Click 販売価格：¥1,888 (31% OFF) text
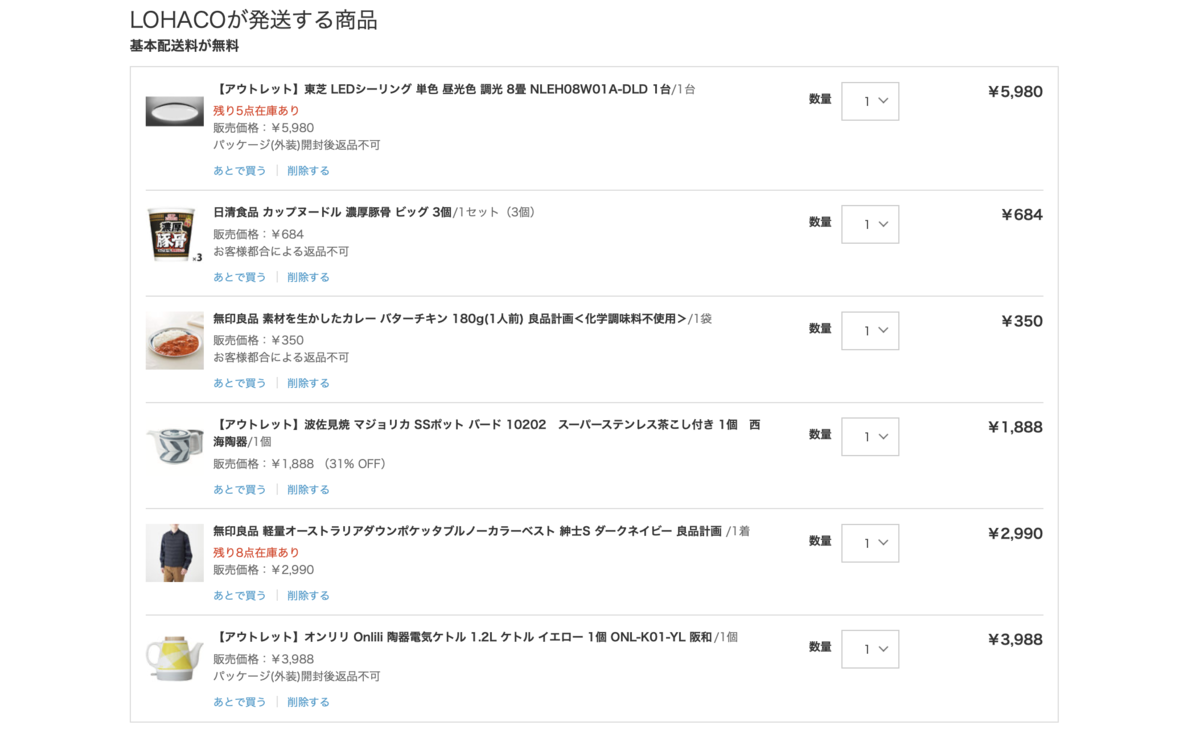1200x750 pixels. point(301,464)
